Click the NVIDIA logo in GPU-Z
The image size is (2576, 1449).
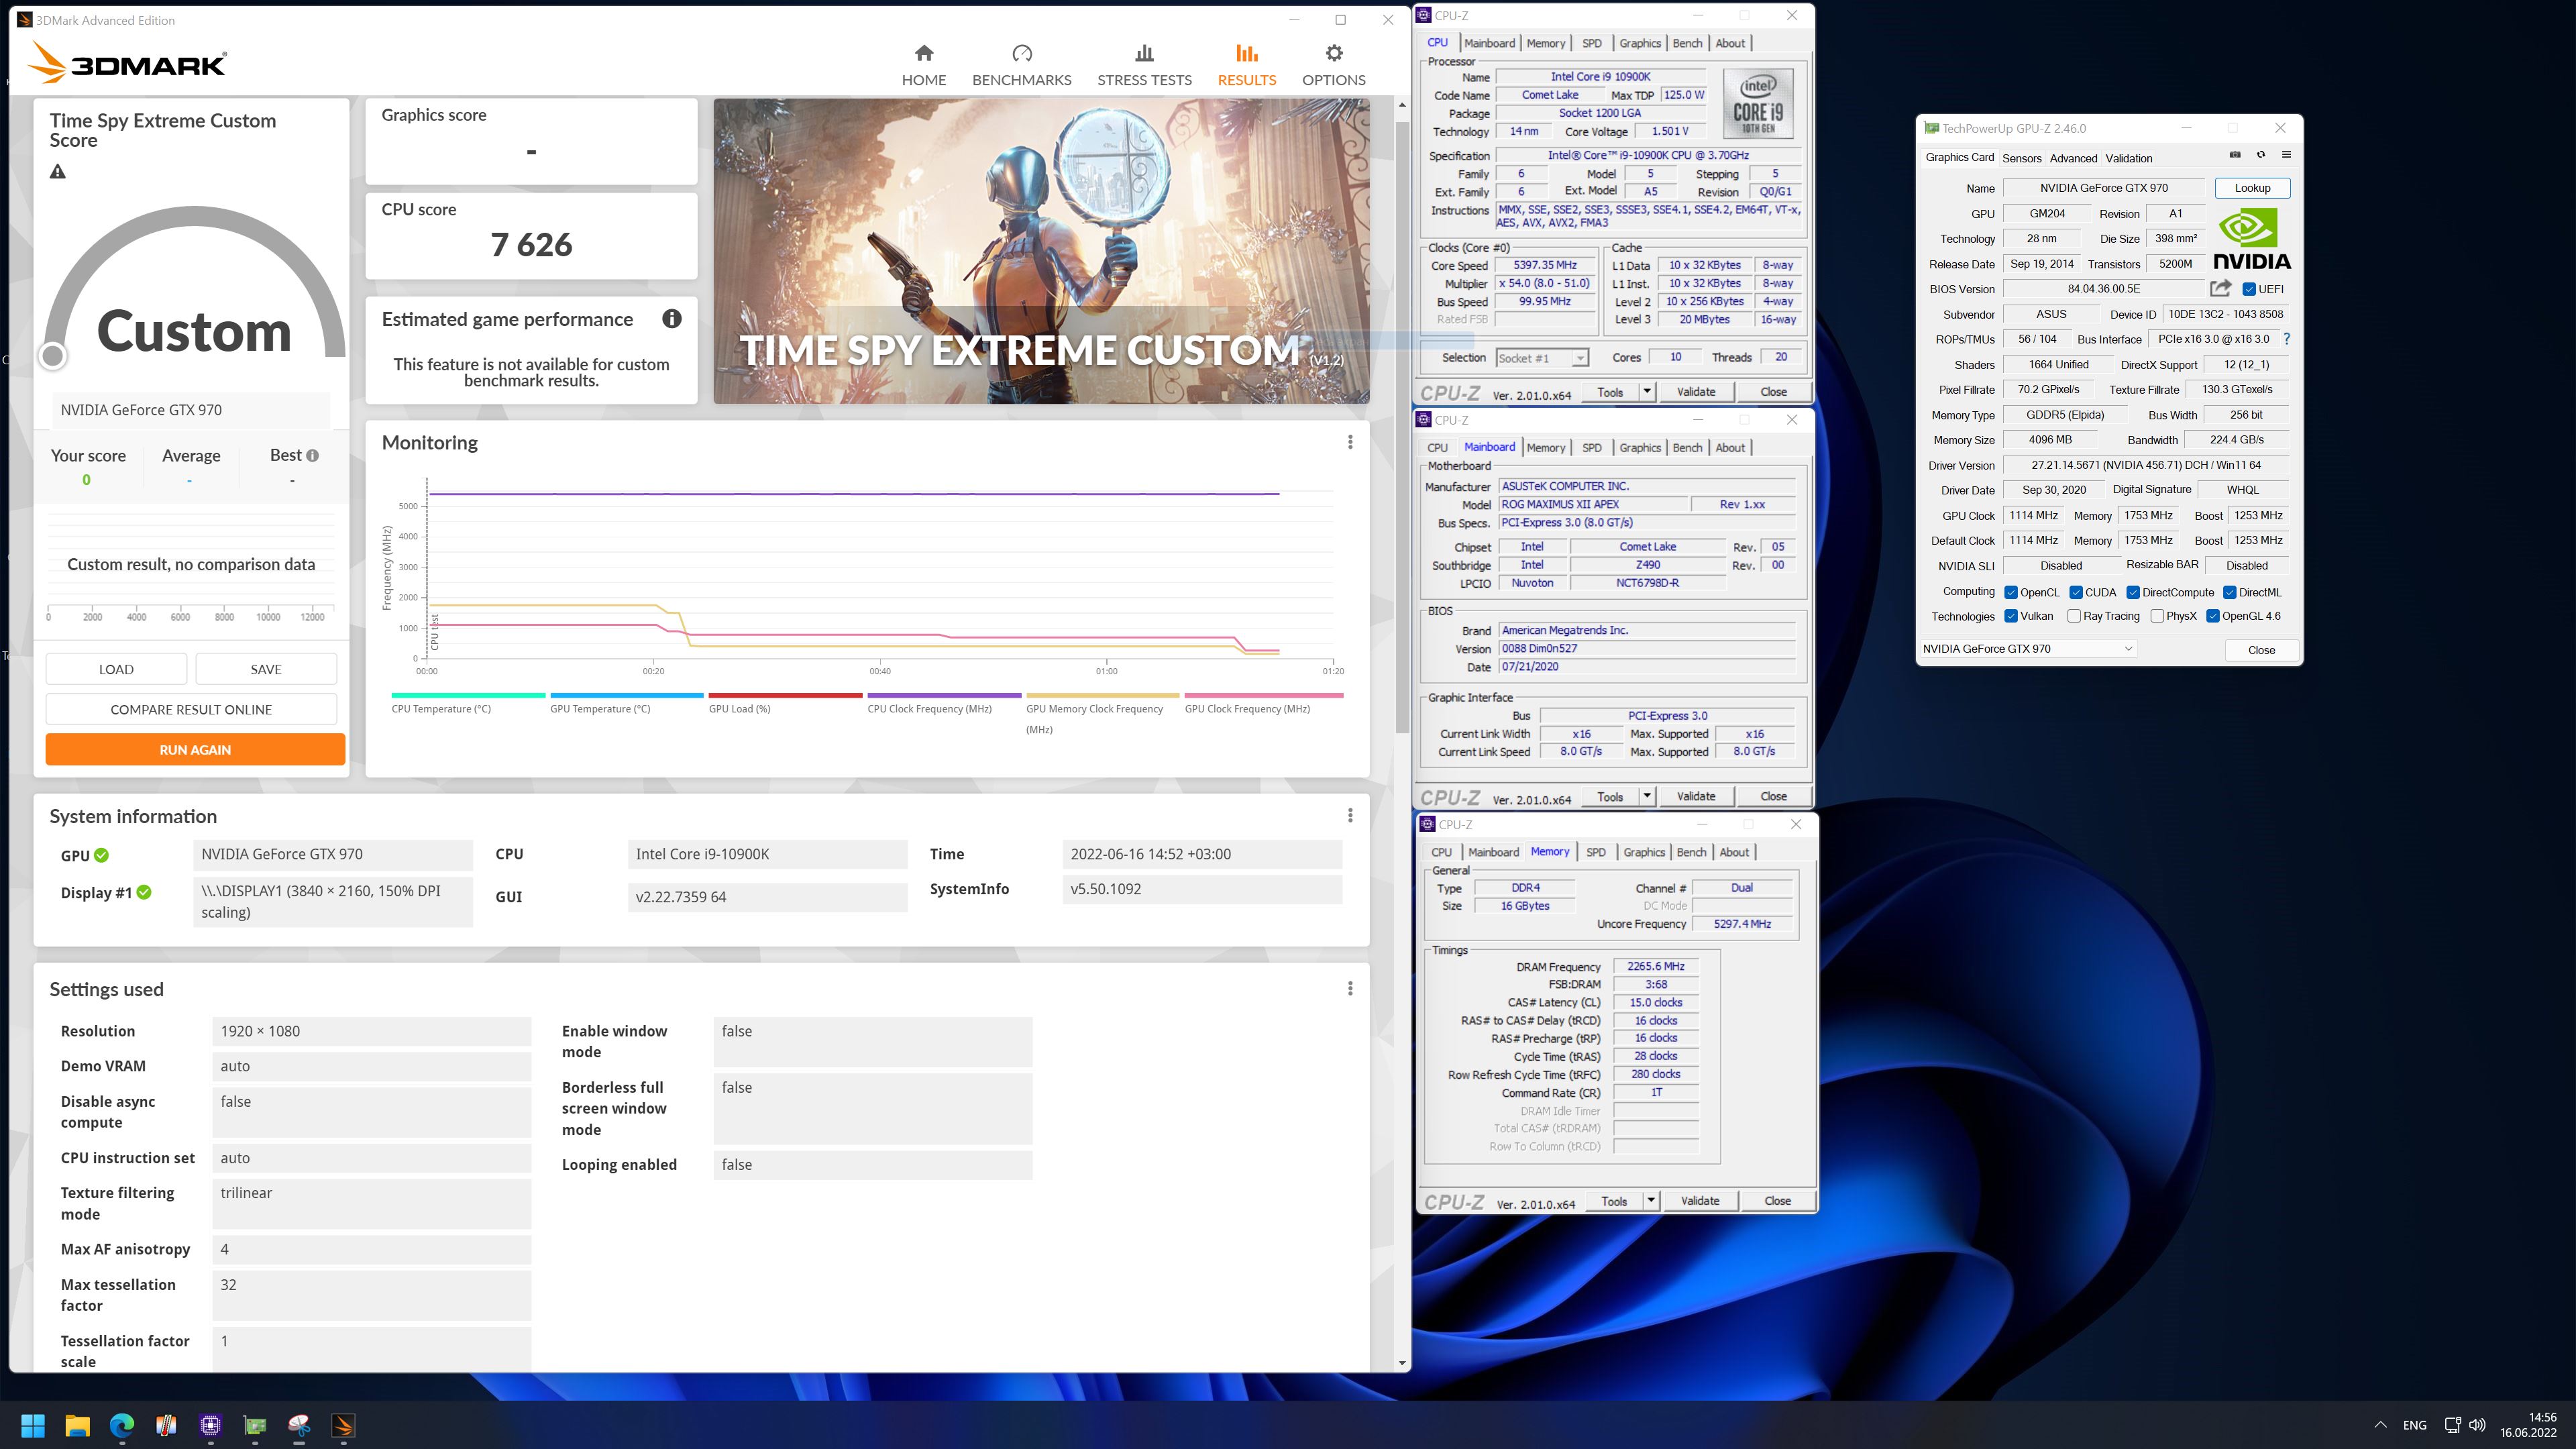[2252, 239]
